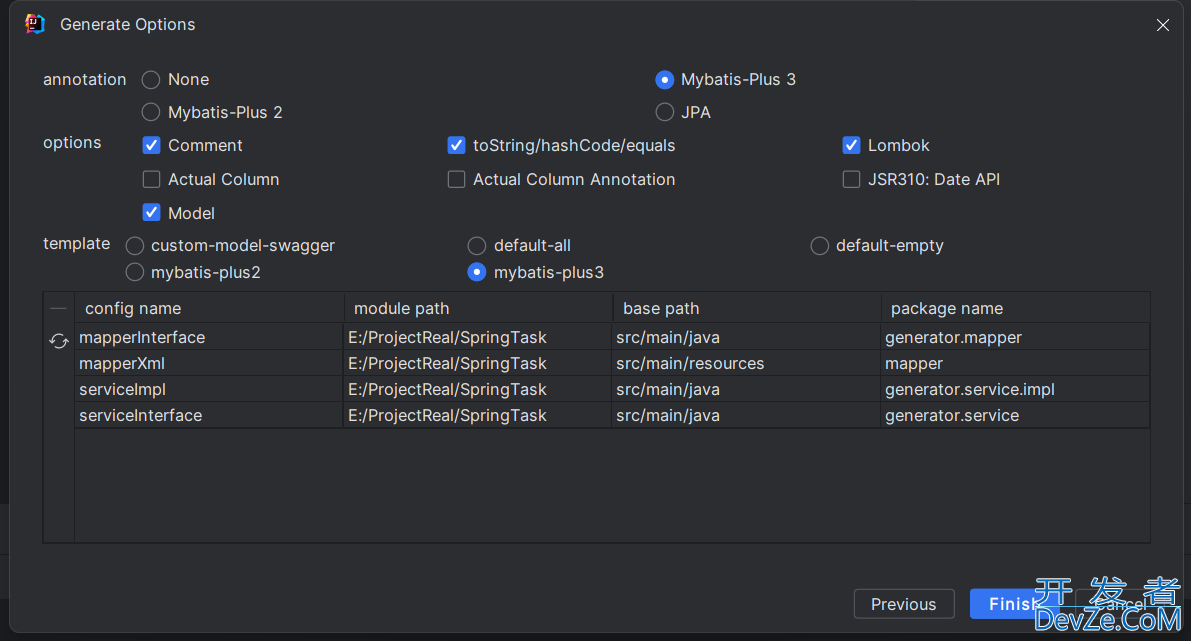Screen dimensions: 1191x641
Task: Select the mapperInterface config cell
Action: 209,337
